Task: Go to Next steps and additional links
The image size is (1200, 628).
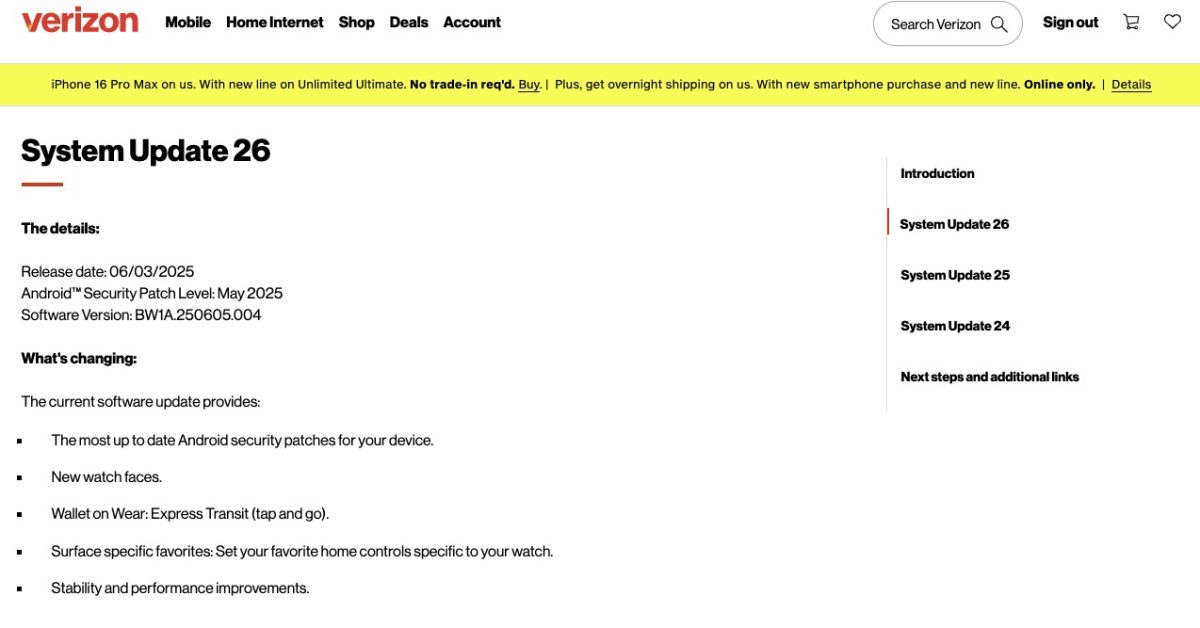Action: [990, 377]
